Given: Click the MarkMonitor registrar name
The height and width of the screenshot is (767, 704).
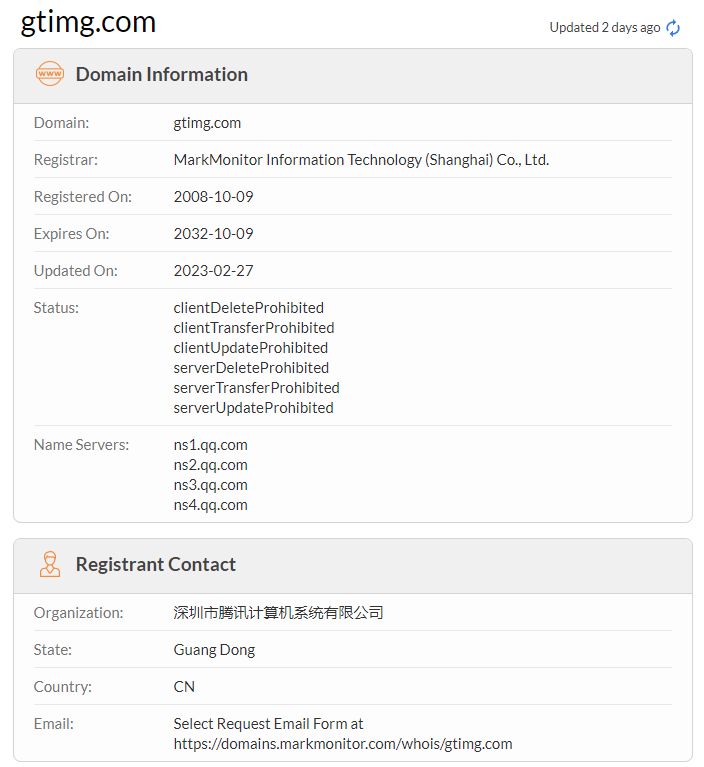Looking at the screenshot, I should (x=361, y=160).
